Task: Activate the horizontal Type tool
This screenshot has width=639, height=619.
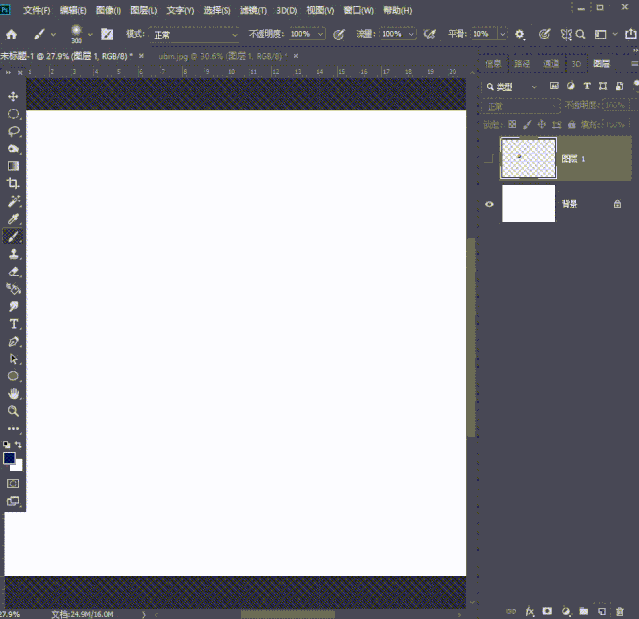Action: point(14,324)
